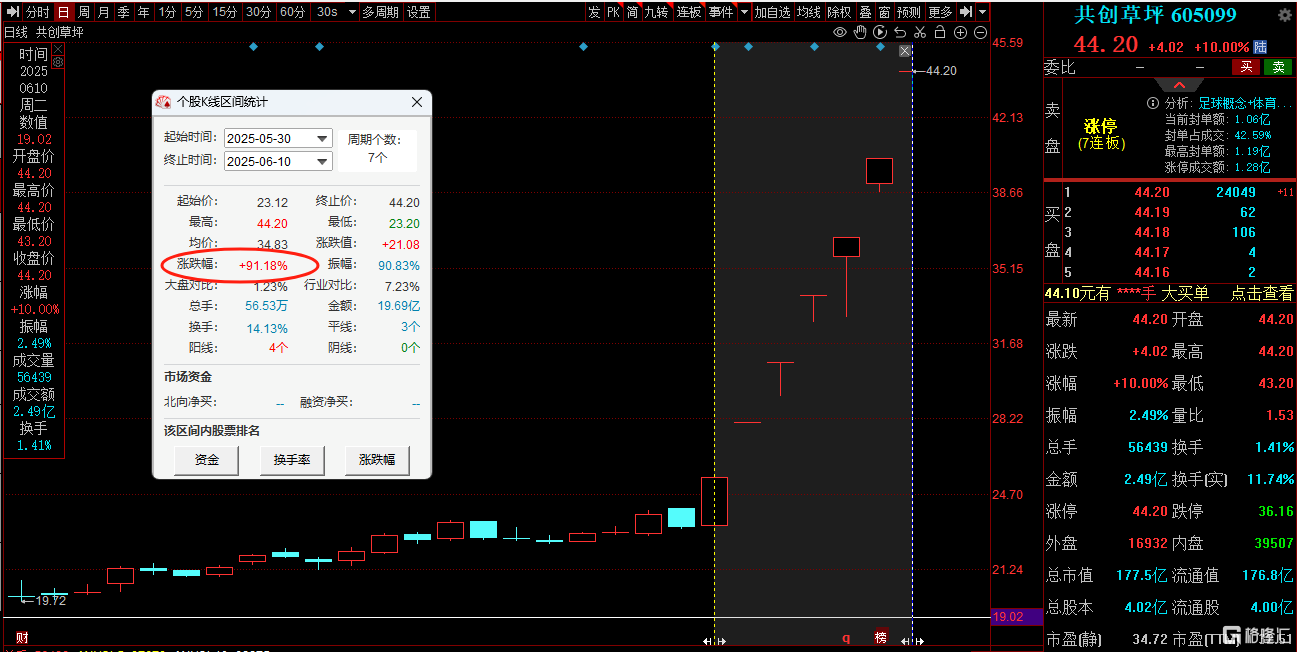Click the 陆 Stock Connect badge

1261,46
